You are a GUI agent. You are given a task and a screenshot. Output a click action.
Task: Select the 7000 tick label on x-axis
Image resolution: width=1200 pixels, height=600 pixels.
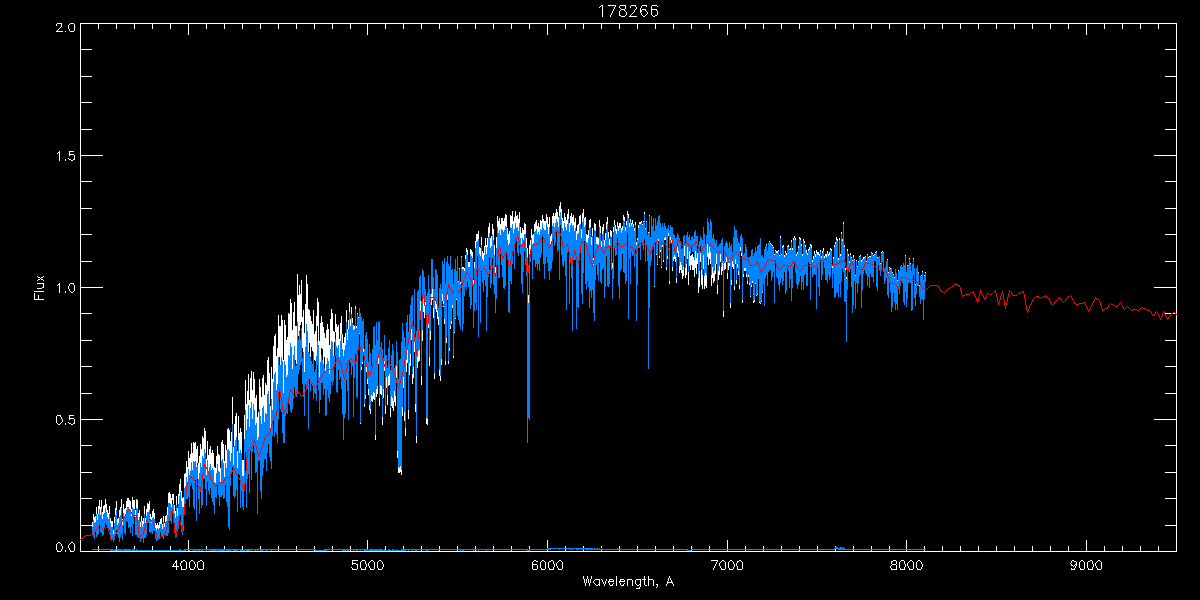click(x=727, y=564)
